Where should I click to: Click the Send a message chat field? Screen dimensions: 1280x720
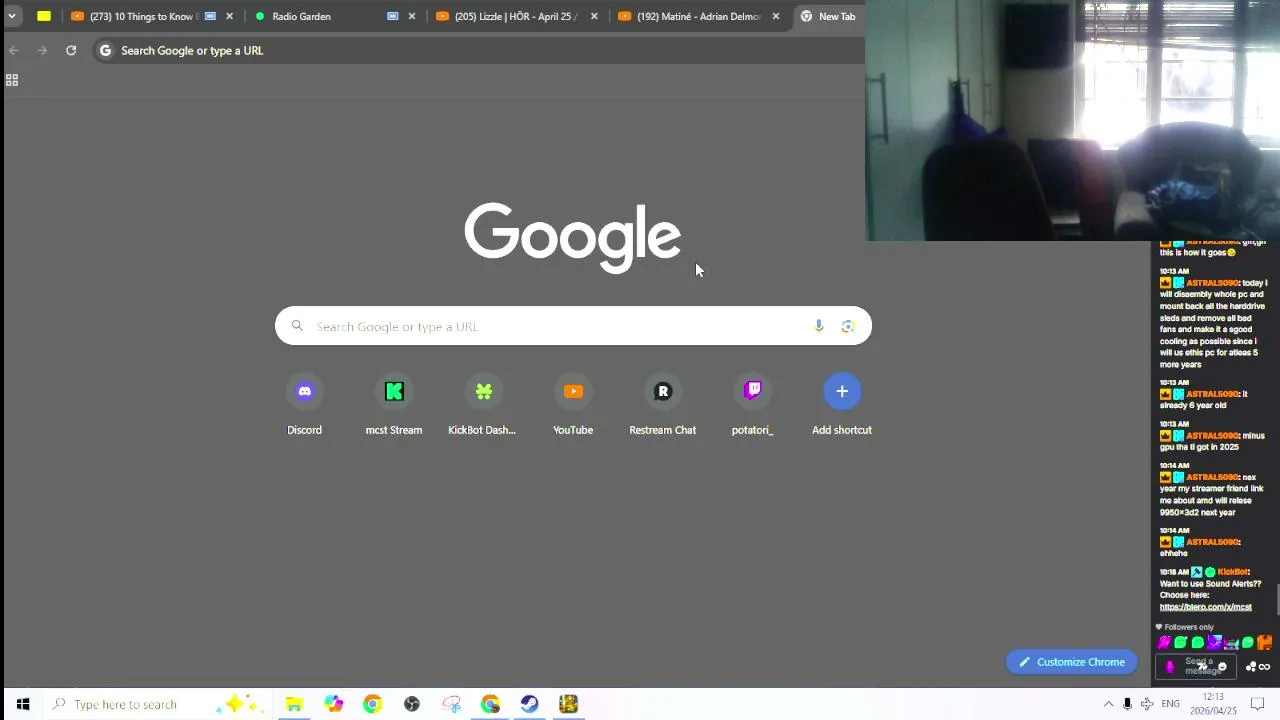tap(1198, 666)
